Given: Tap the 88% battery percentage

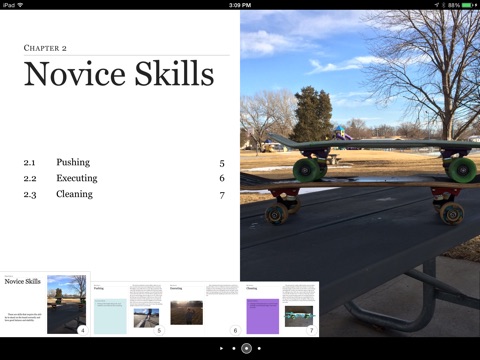Looking at the screenshot, I should coord(454,5).
